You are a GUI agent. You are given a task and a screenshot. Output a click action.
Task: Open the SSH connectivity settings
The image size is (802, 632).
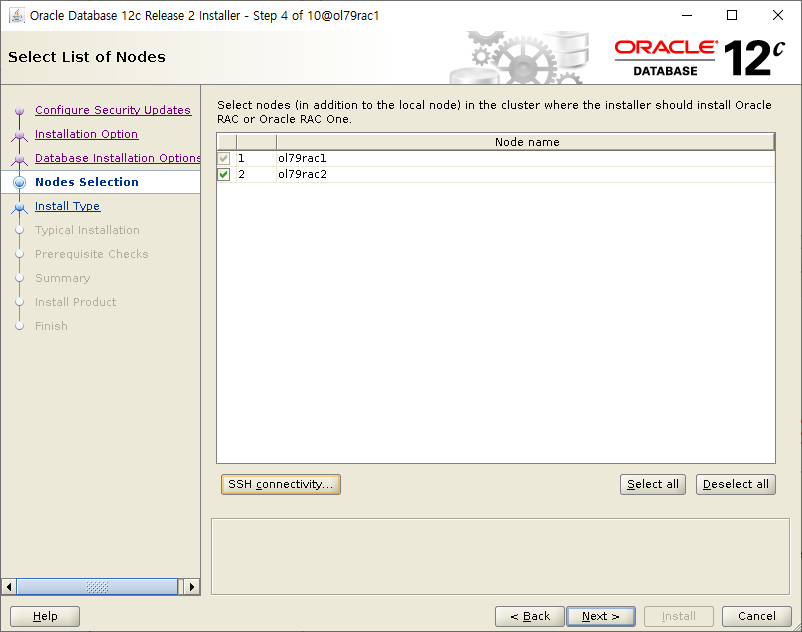coord(281,484)
